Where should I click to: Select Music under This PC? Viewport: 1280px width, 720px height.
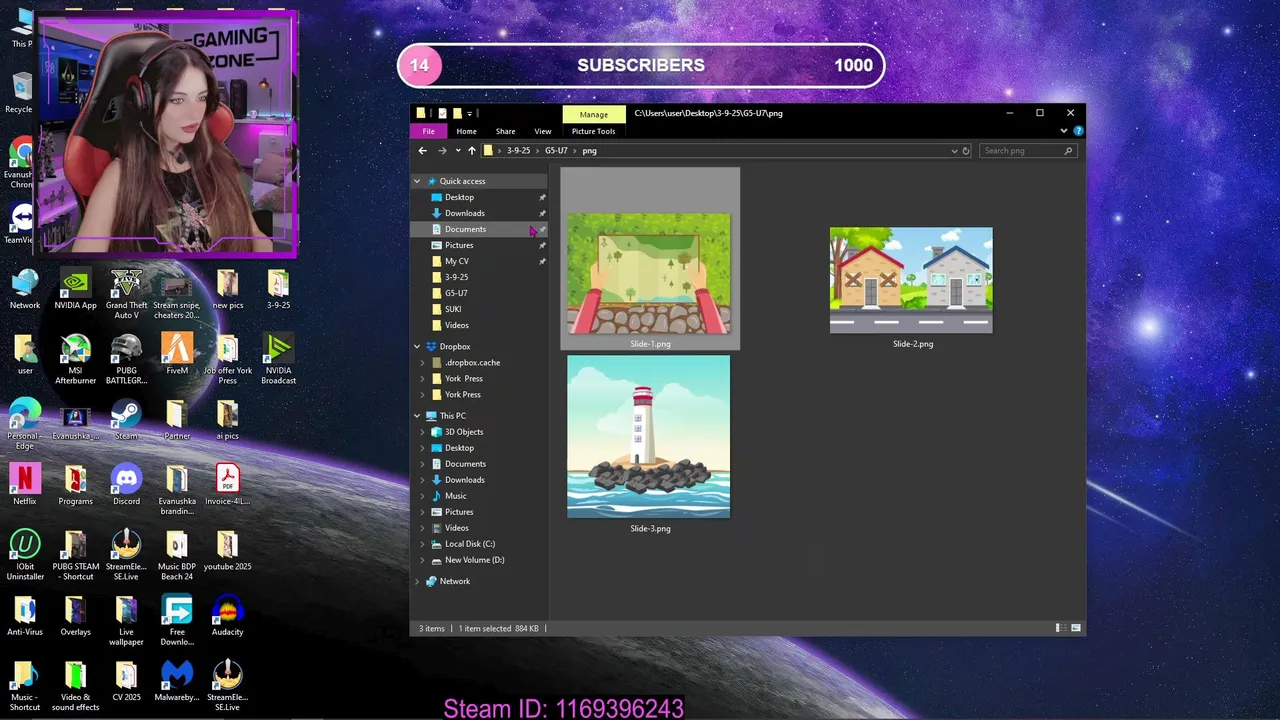click(x=479, y=496)
